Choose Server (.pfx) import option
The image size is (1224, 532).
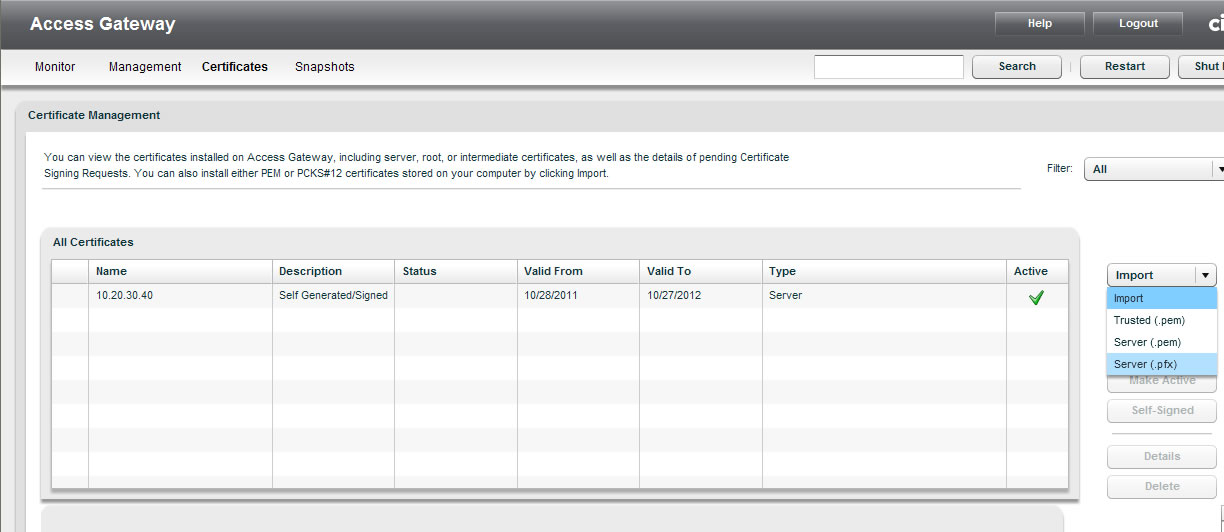[x=1161, y=364]
